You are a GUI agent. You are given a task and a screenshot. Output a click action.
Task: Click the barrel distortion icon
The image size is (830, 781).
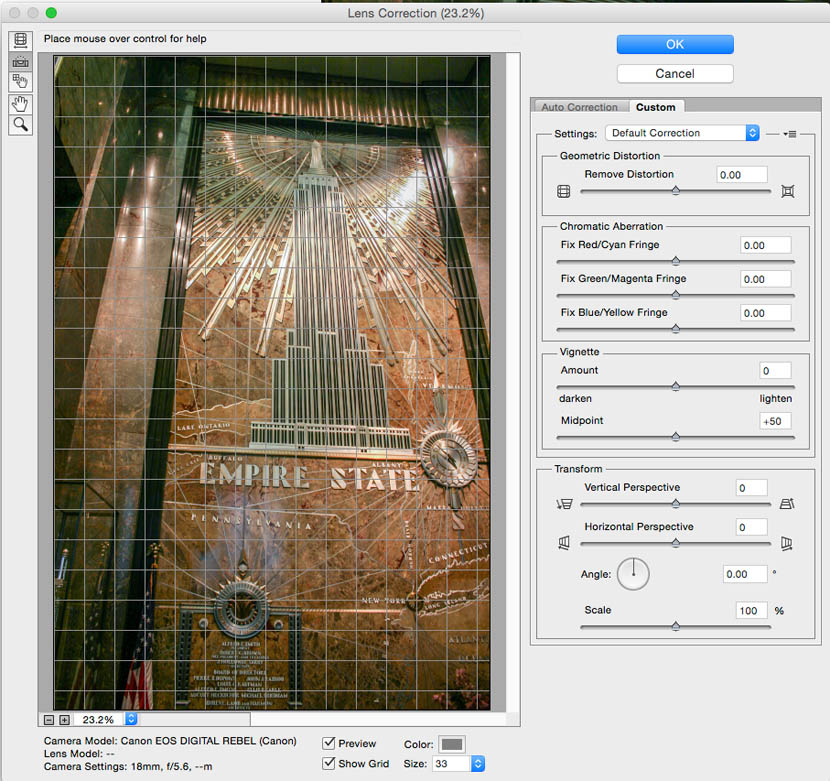tap(564, 191)
